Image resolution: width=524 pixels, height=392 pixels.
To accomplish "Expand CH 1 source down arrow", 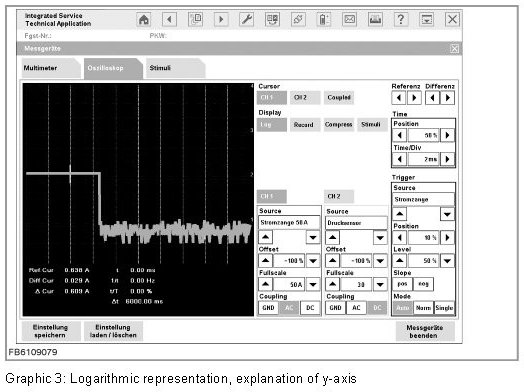I will click(313, 237).
